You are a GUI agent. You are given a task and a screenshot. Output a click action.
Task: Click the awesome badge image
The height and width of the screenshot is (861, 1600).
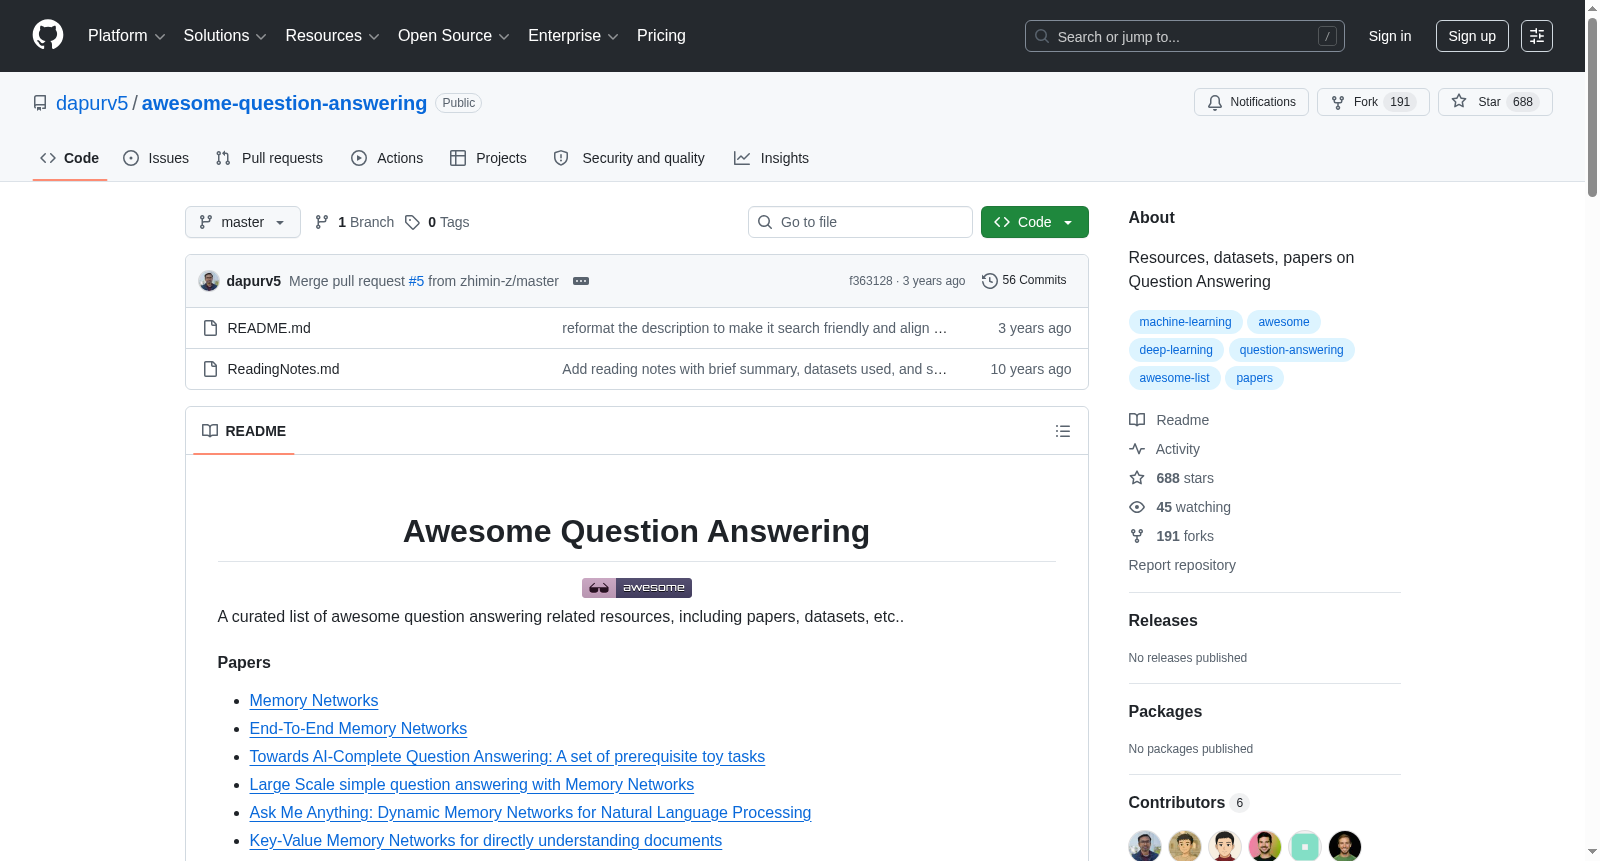[637, 588]
